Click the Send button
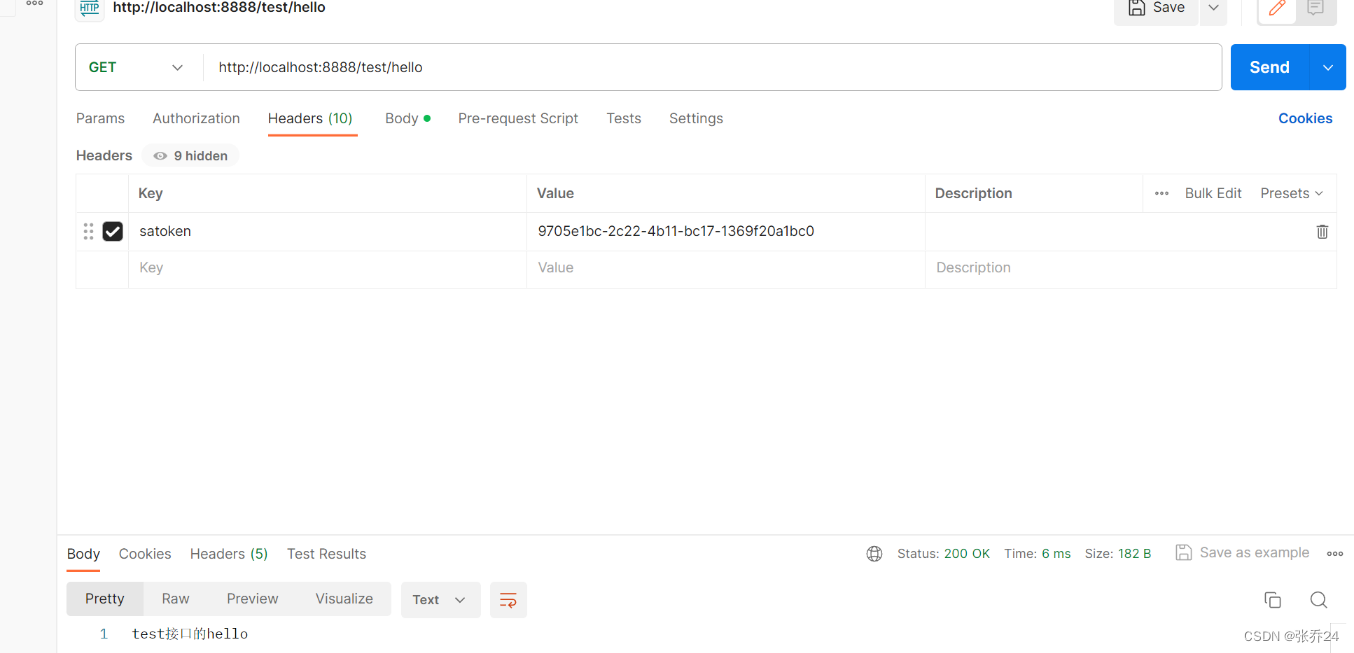This screenshot has height=653, width=1354. [x=1268, y=67]
